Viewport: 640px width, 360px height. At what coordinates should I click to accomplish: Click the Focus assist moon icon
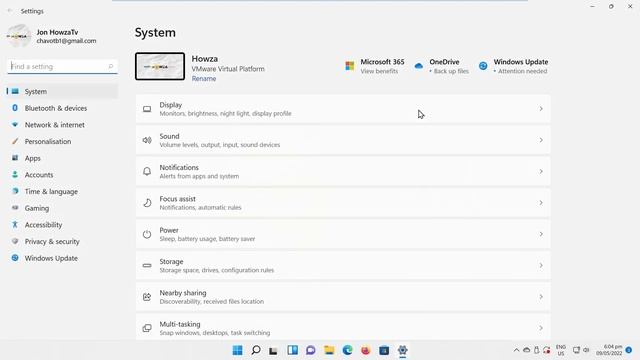point(147,203)
